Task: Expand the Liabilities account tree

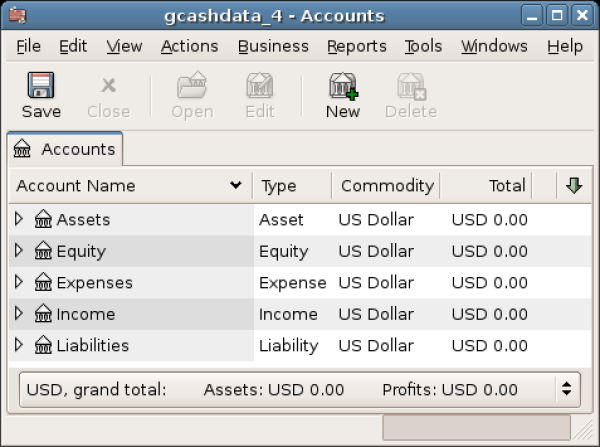Action: point(19,346)
